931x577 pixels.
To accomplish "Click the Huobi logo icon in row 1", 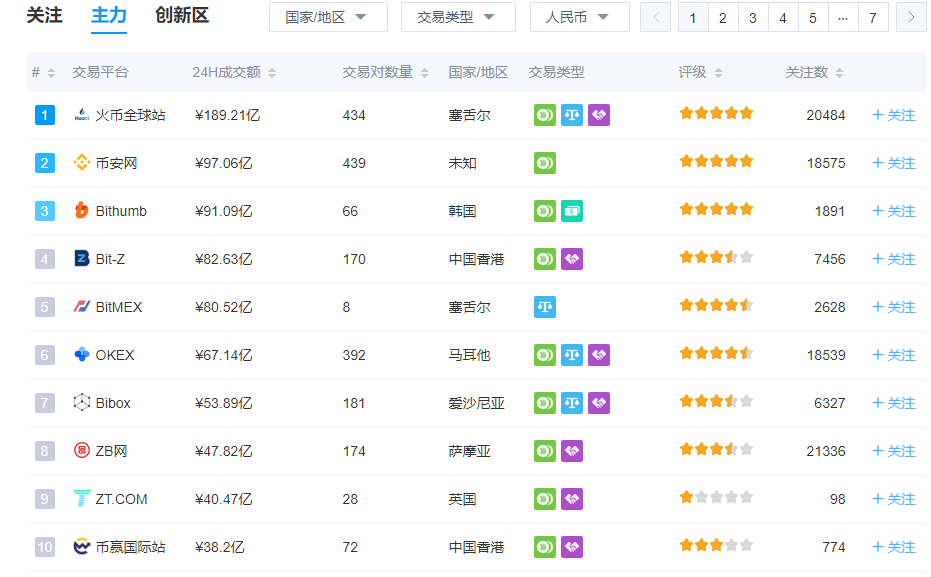I will click(81, 115).
